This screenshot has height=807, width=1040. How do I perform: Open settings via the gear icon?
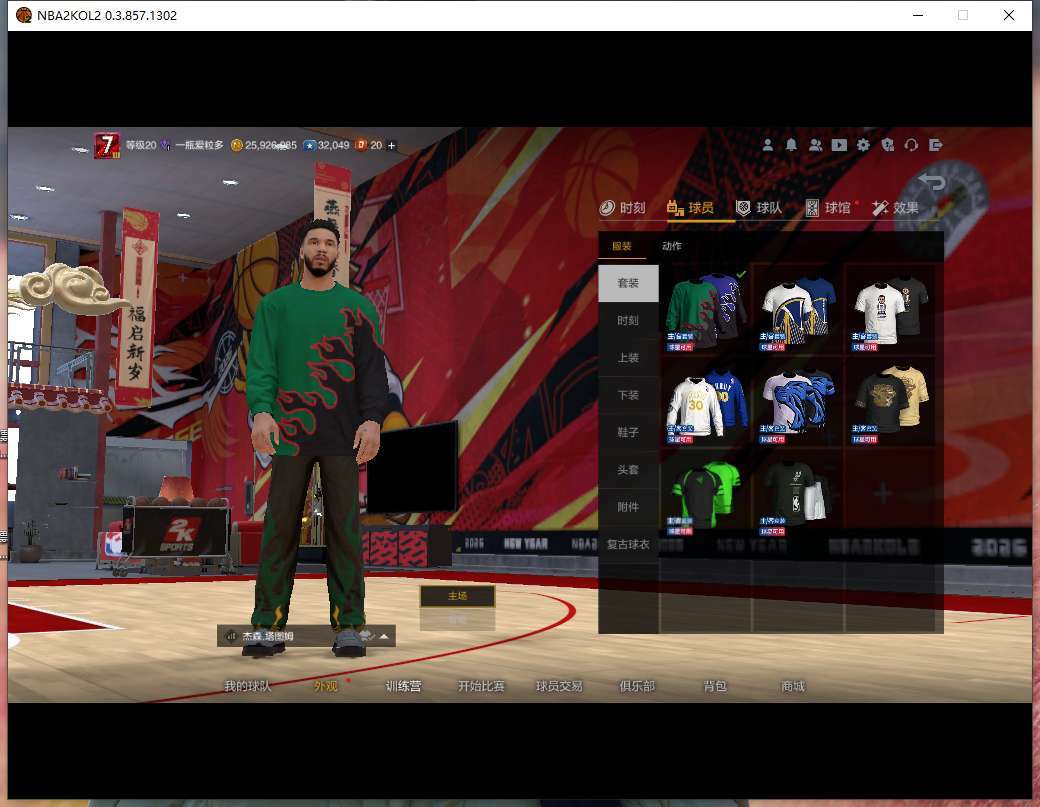pyautogui.click(x=863, y=145)
